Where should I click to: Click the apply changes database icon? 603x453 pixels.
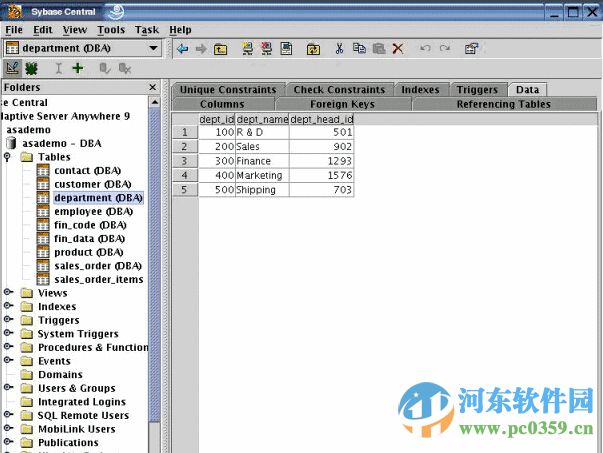[105, 68]
